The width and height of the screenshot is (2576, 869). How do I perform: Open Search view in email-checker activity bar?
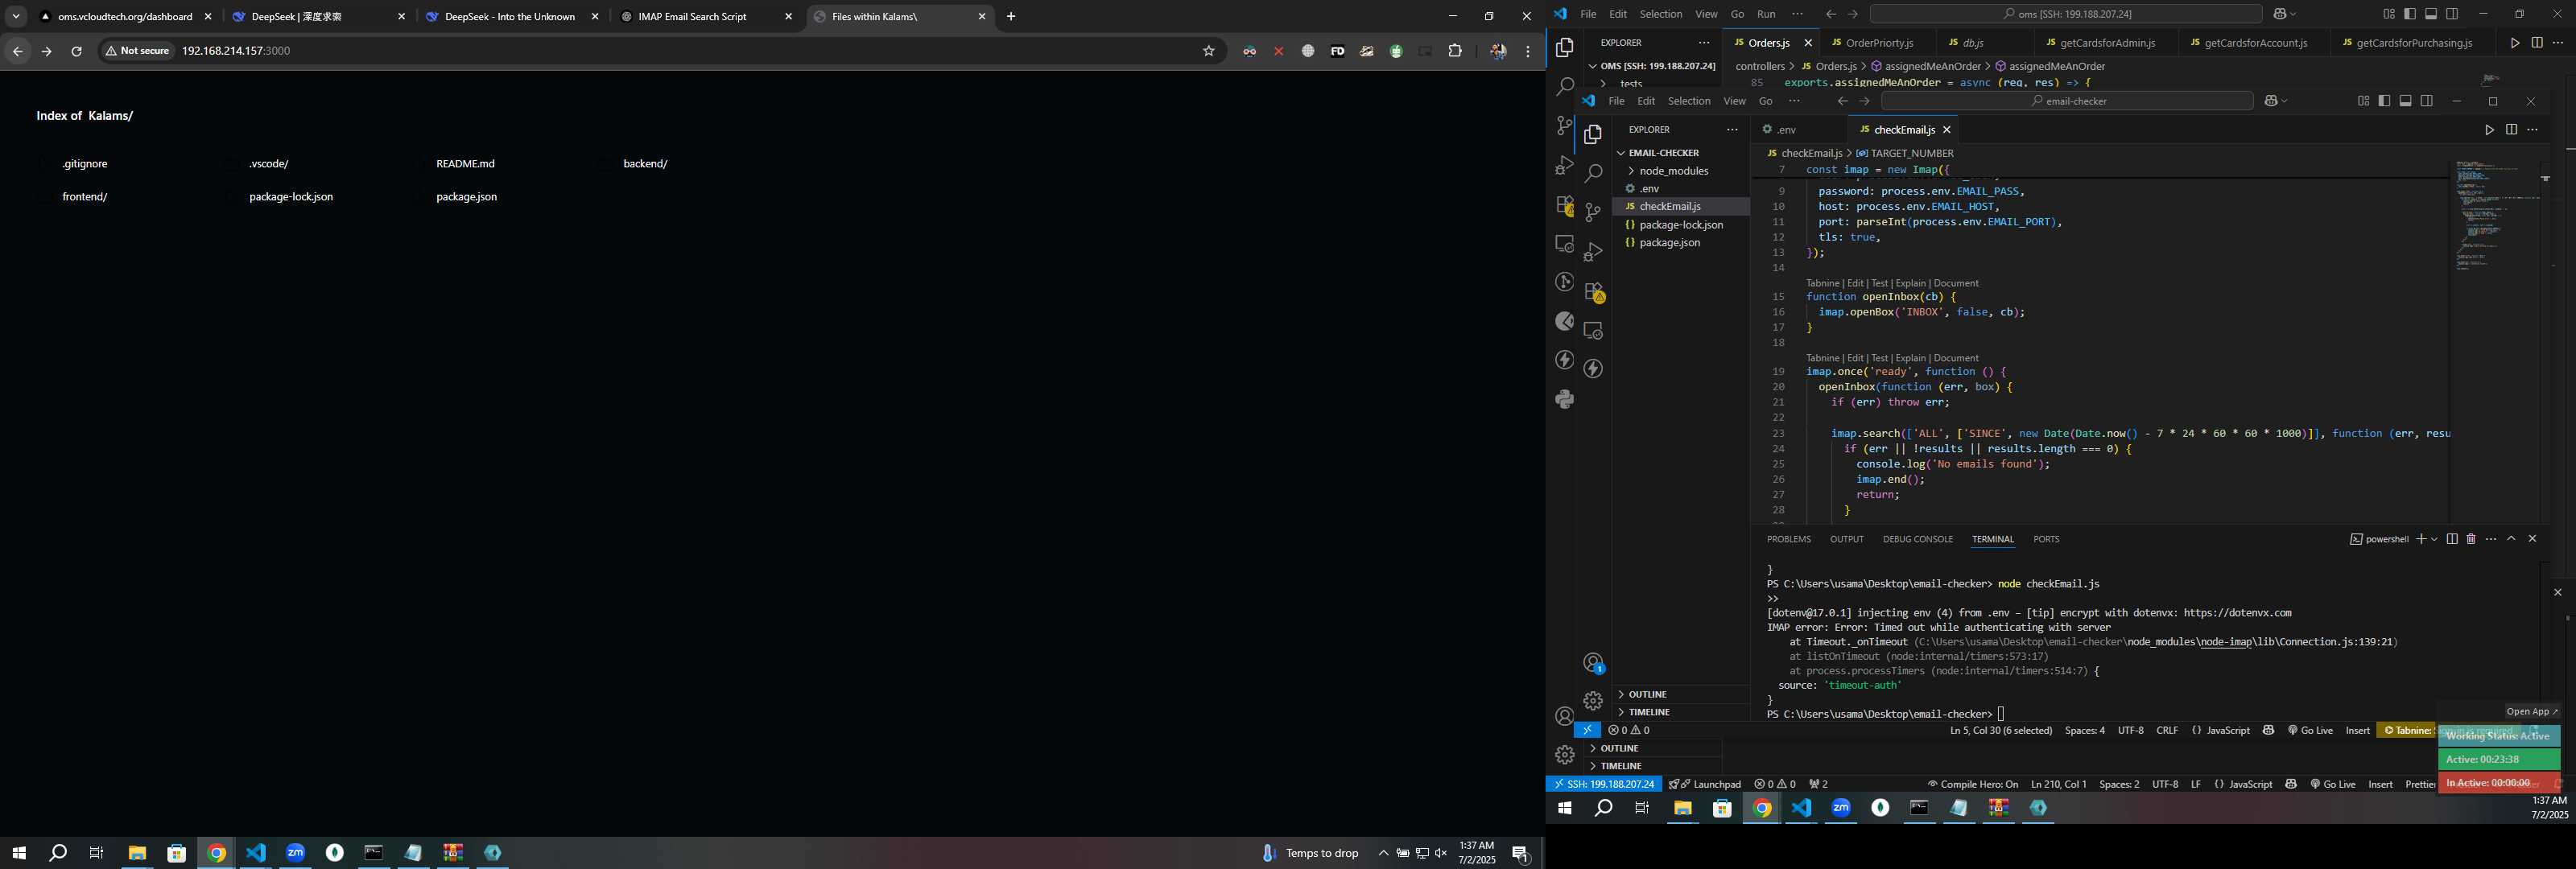(1593, 174)
